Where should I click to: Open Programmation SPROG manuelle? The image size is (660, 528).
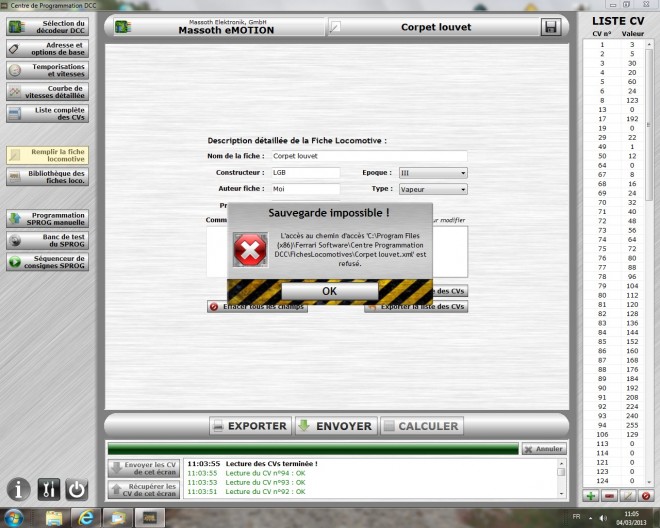[48, 219]
